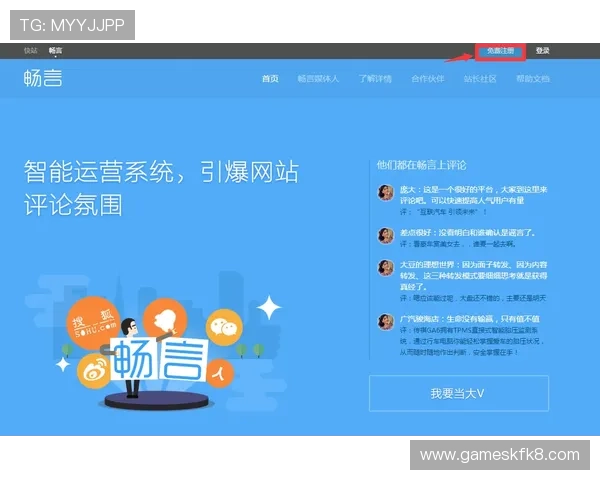Switch to the 快站 top tab

[x=30, y=51]
